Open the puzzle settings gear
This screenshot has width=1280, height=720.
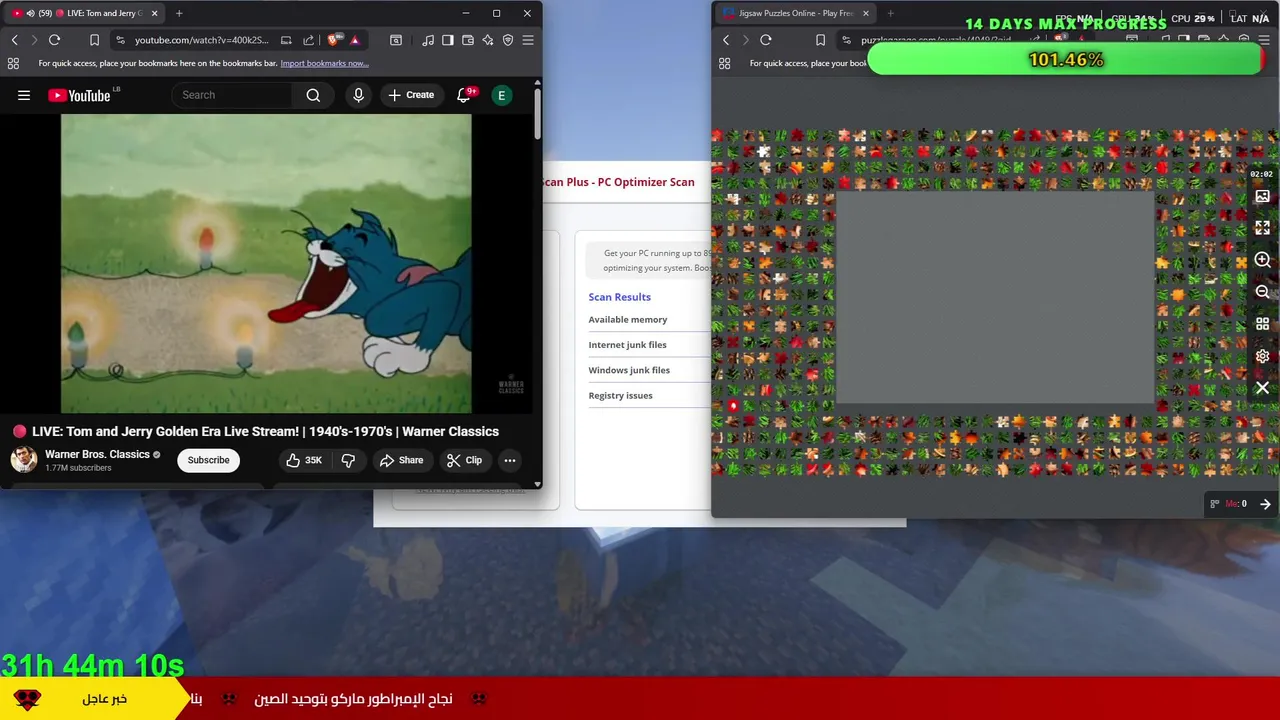[1262, 356]
